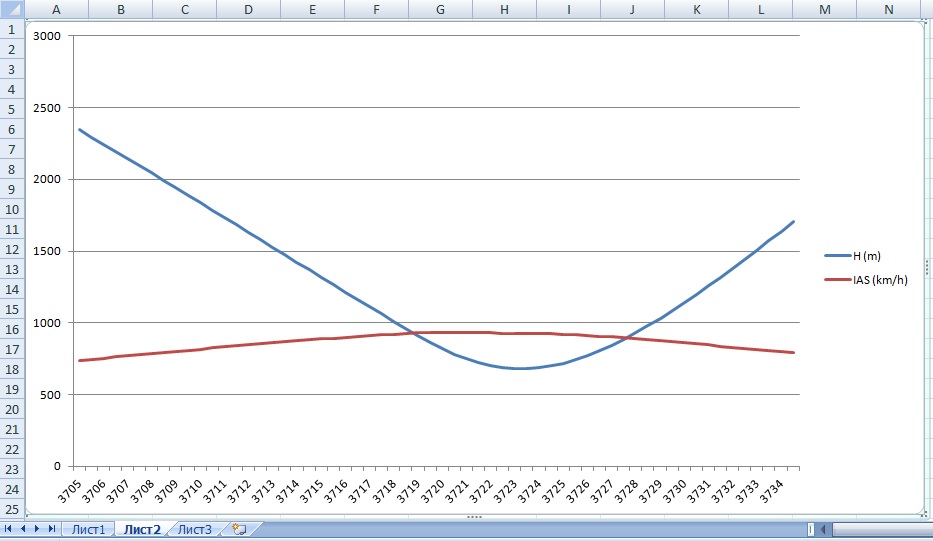Go to next sheet with navigation arrow
The image size is (933, 541).
pyautogui.click(x=37, y=529)
